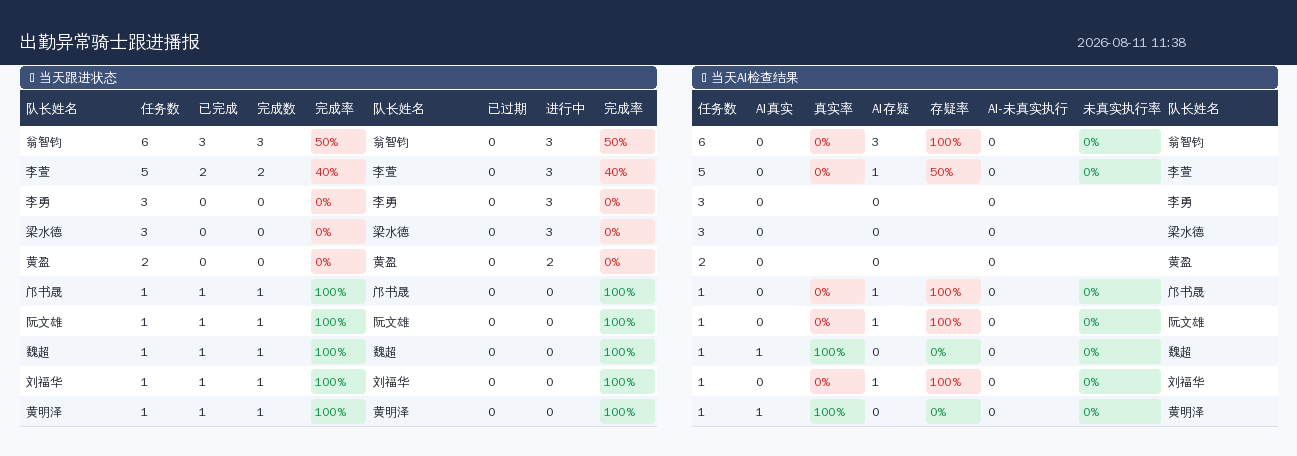Select the 黄明泽 row in AI results table

[985, 412]
